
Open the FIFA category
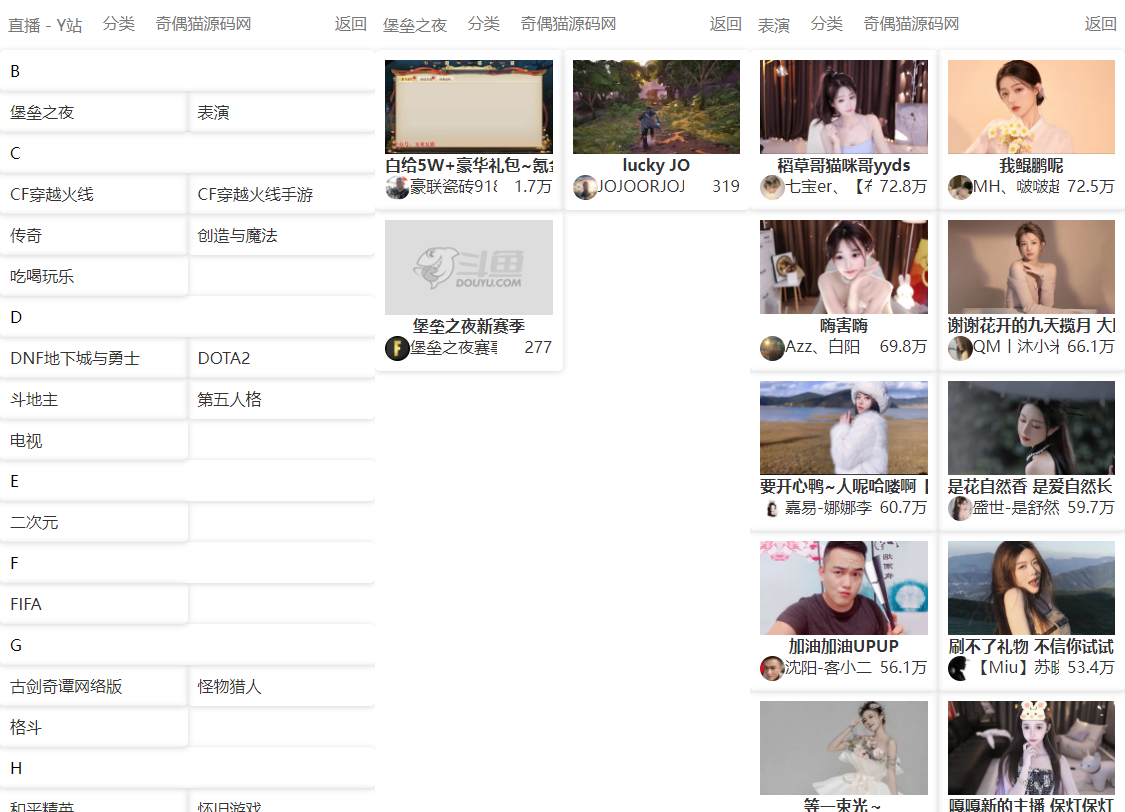94,604
